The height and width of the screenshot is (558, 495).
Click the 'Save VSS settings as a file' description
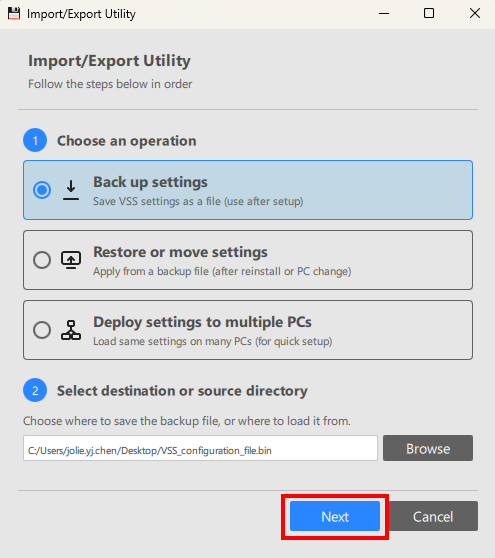tap(198, 201)
